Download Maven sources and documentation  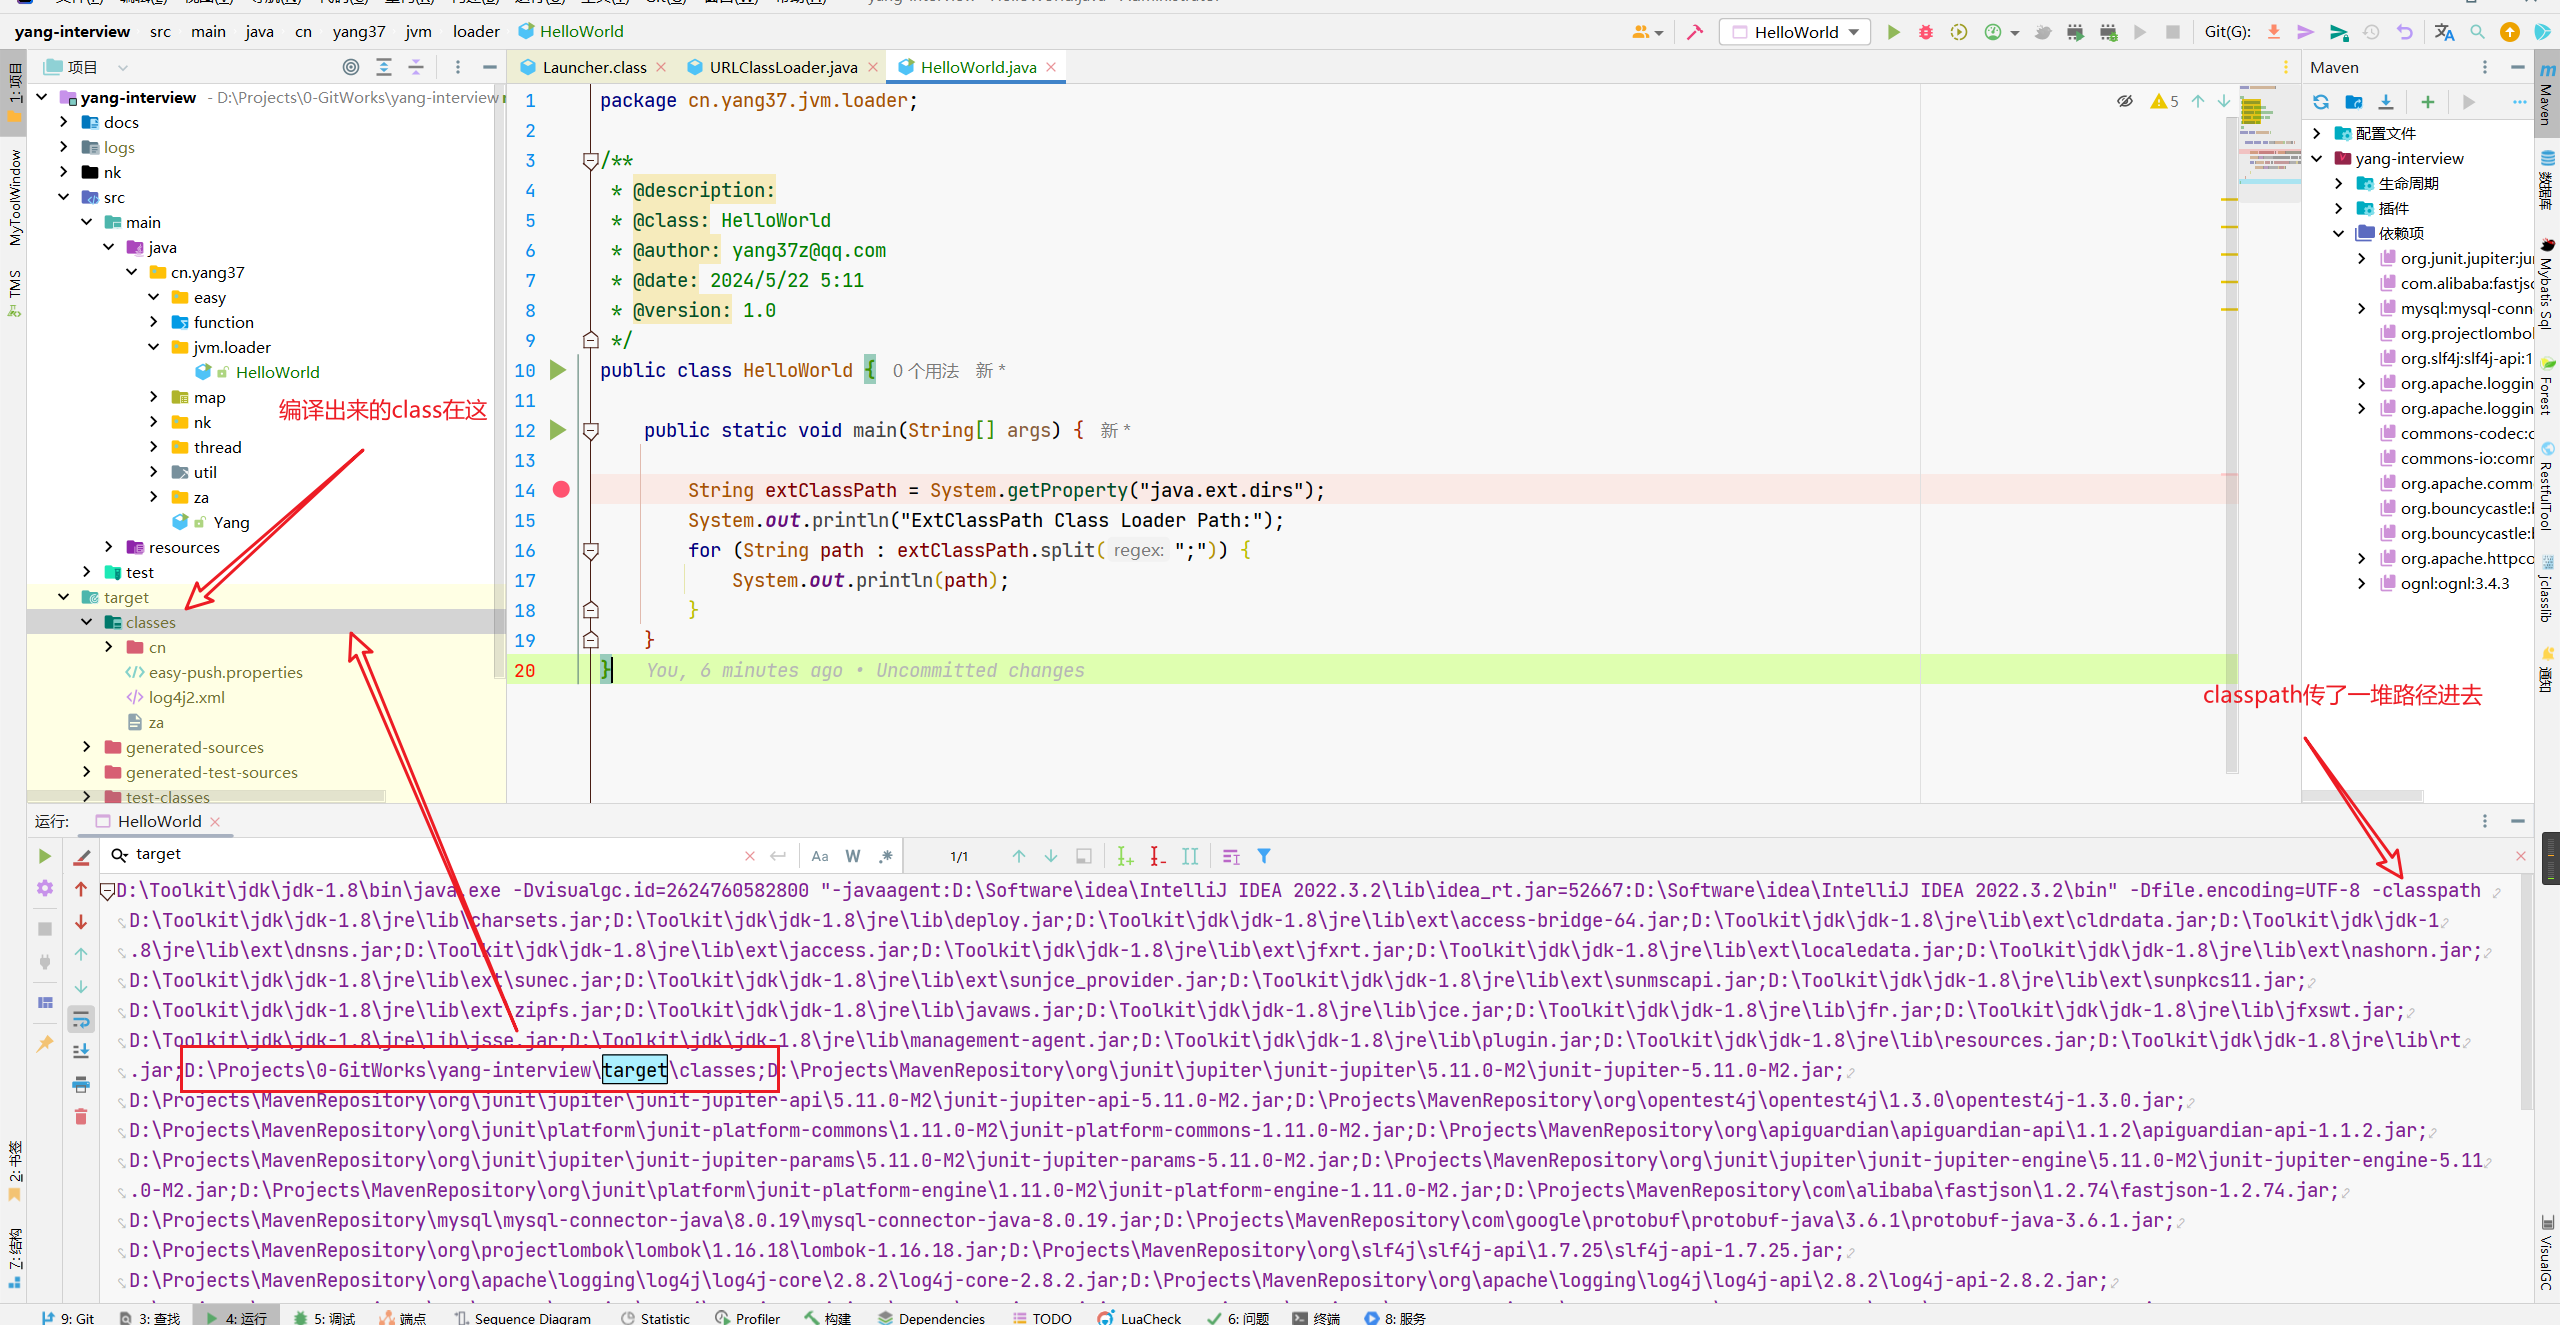point(2386,102)
